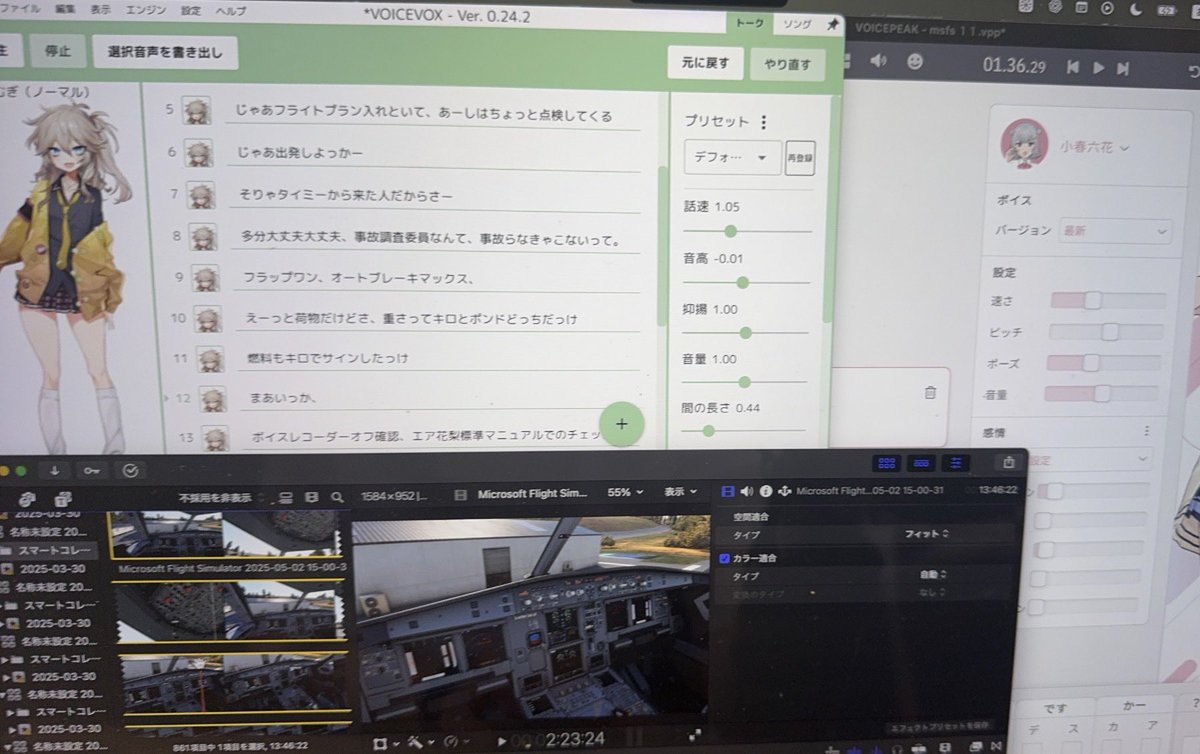
Task: Toggle the Final Cut Pro inspector panel button
Action: tap(957, 463)
